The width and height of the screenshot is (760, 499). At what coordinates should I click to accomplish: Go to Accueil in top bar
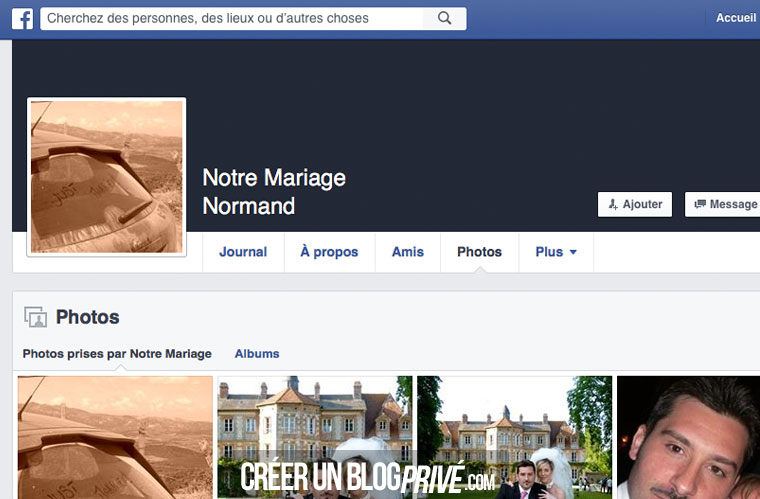tap(736, 18)
